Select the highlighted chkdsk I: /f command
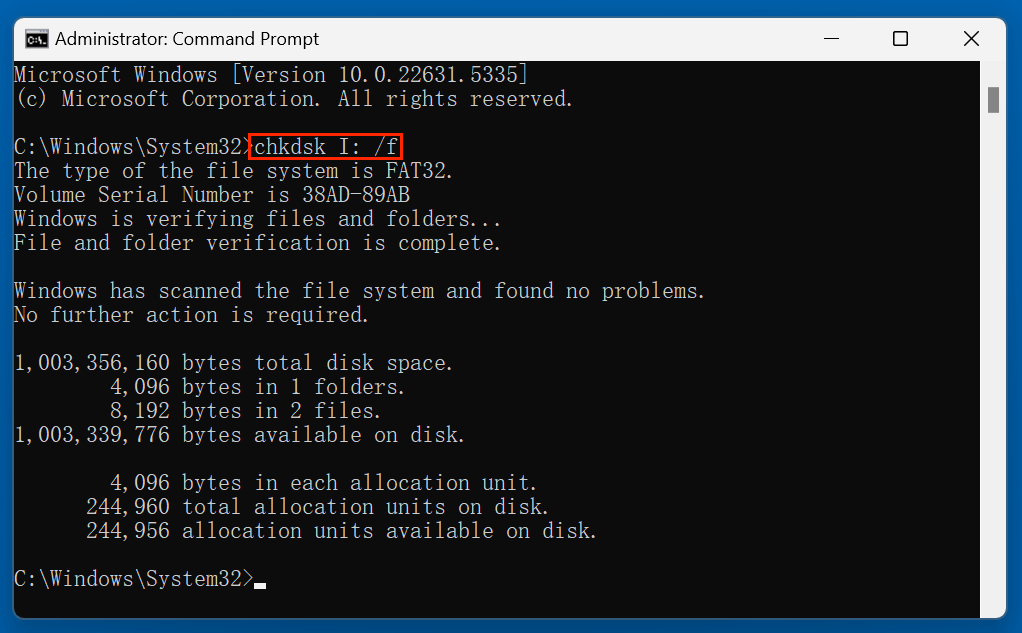Screen dimensions: 1022x633 (325, 146)
